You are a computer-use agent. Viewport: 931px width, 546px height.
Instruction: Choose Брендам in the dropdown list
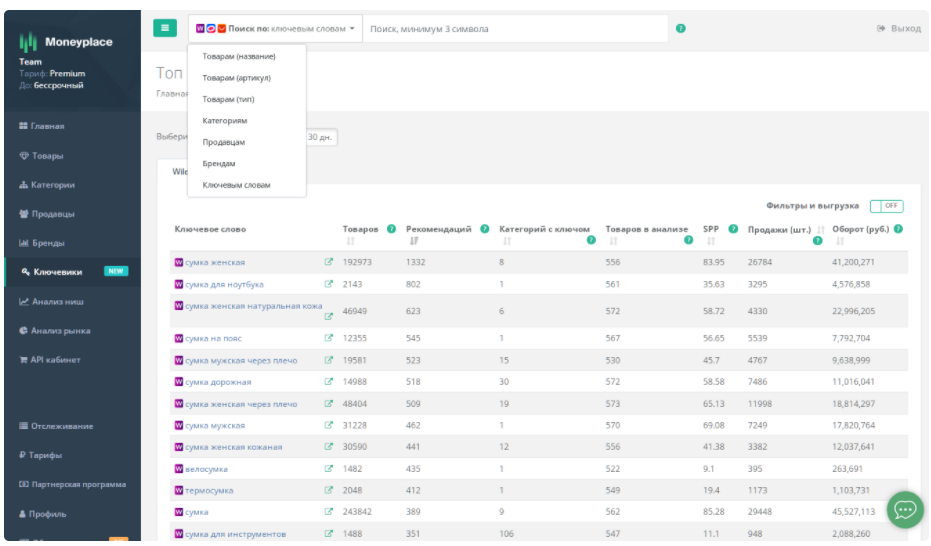[x=219, y=164]
